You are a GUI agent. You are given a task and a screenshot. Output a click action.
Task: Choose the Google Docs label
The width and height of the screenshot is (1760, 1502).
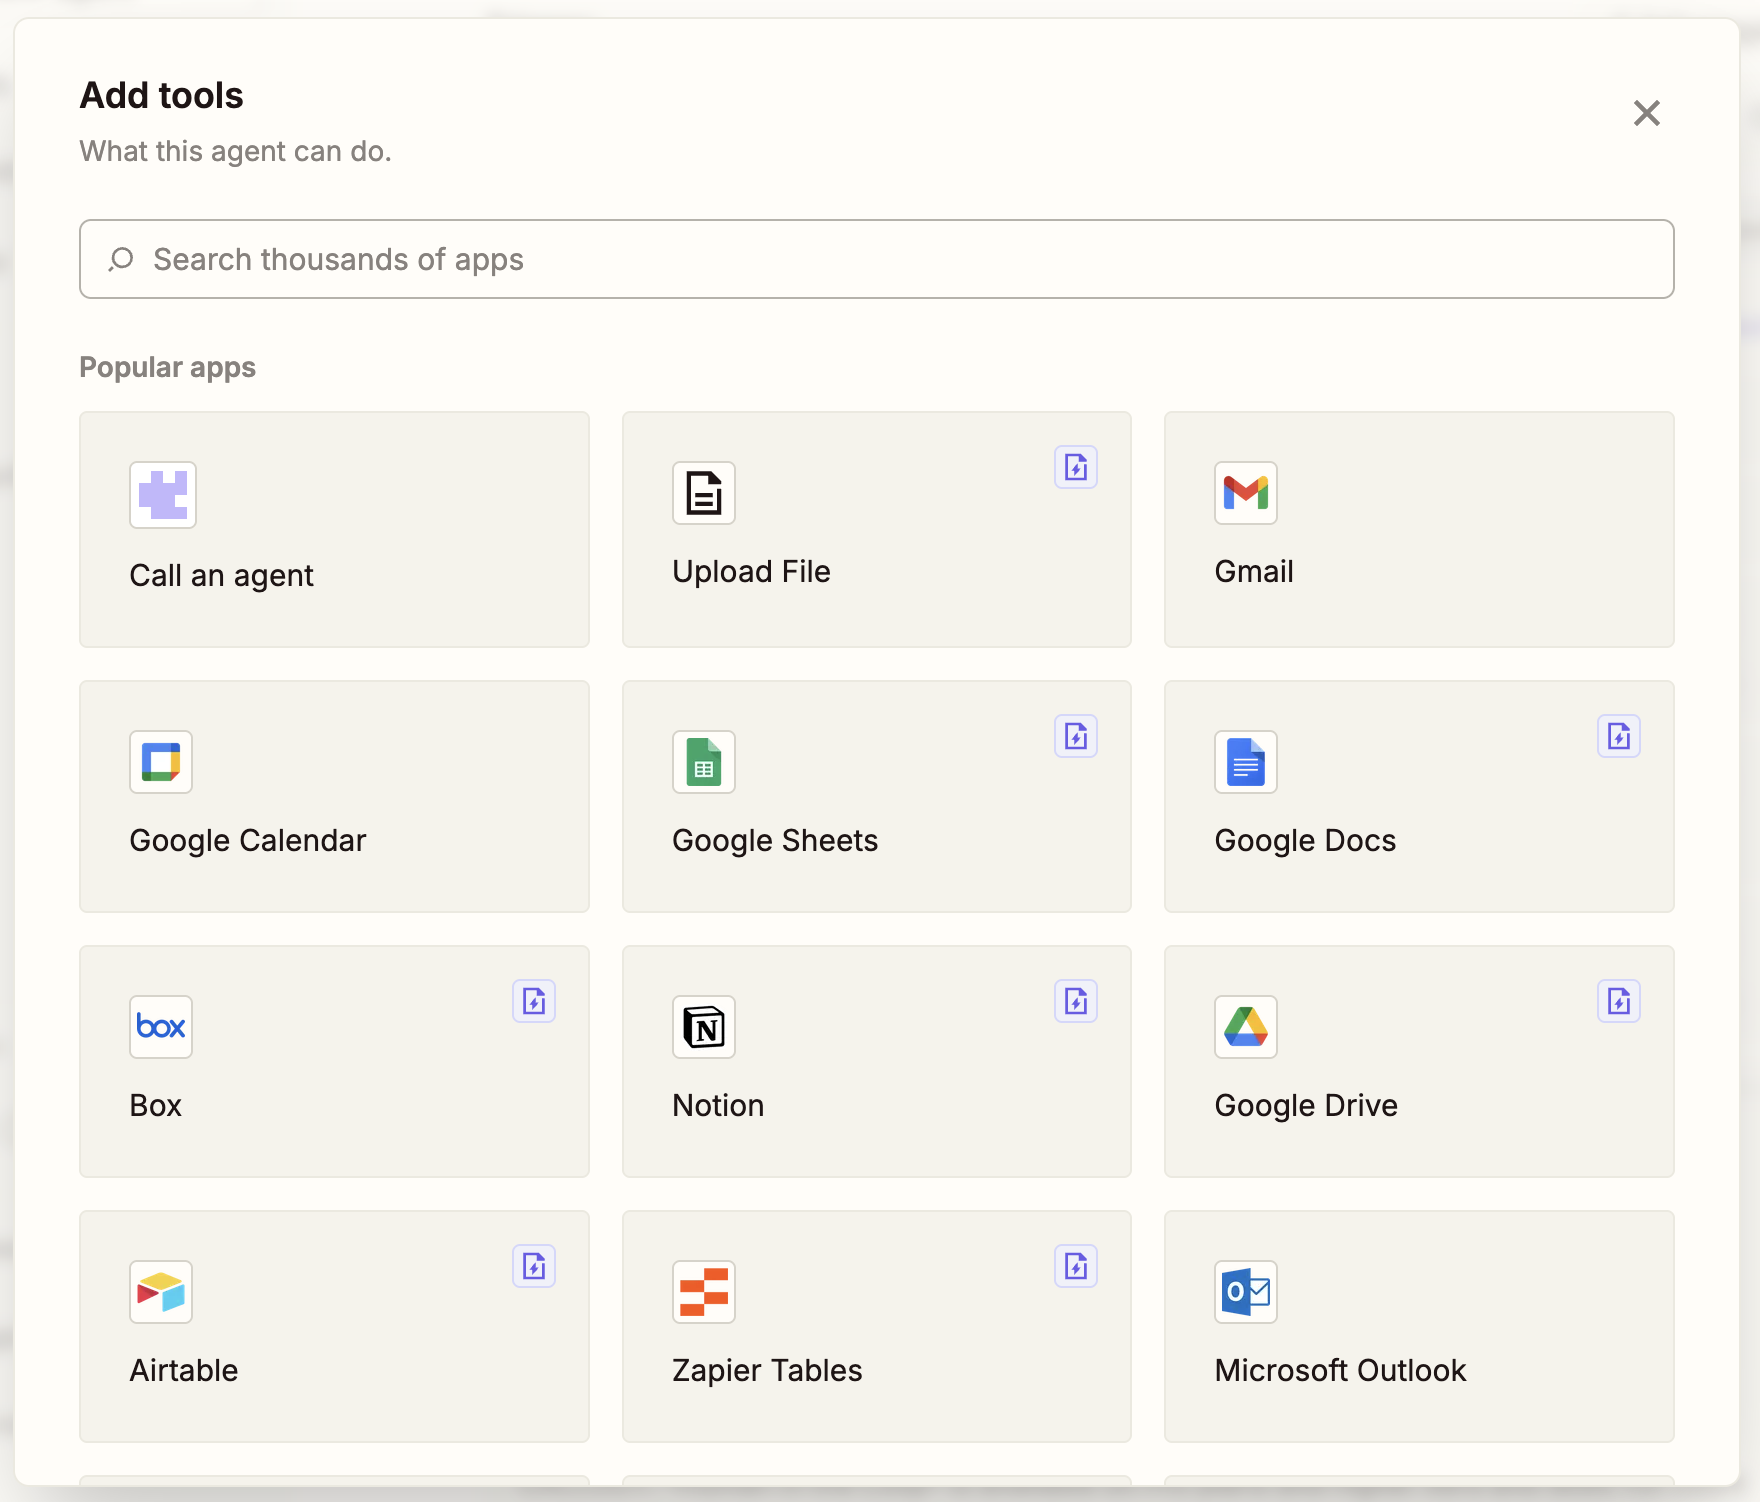1305,841
